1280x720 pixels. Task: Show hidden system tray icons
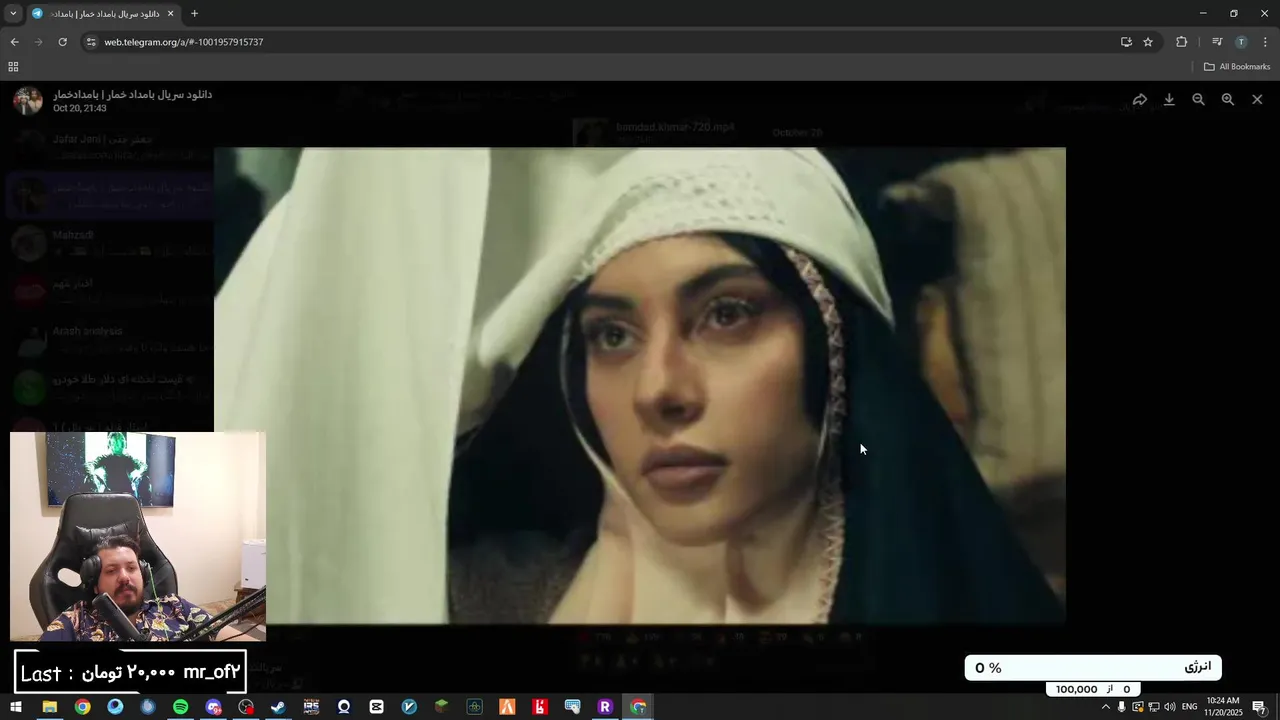pyautogui.click(x=1105, y=707)
